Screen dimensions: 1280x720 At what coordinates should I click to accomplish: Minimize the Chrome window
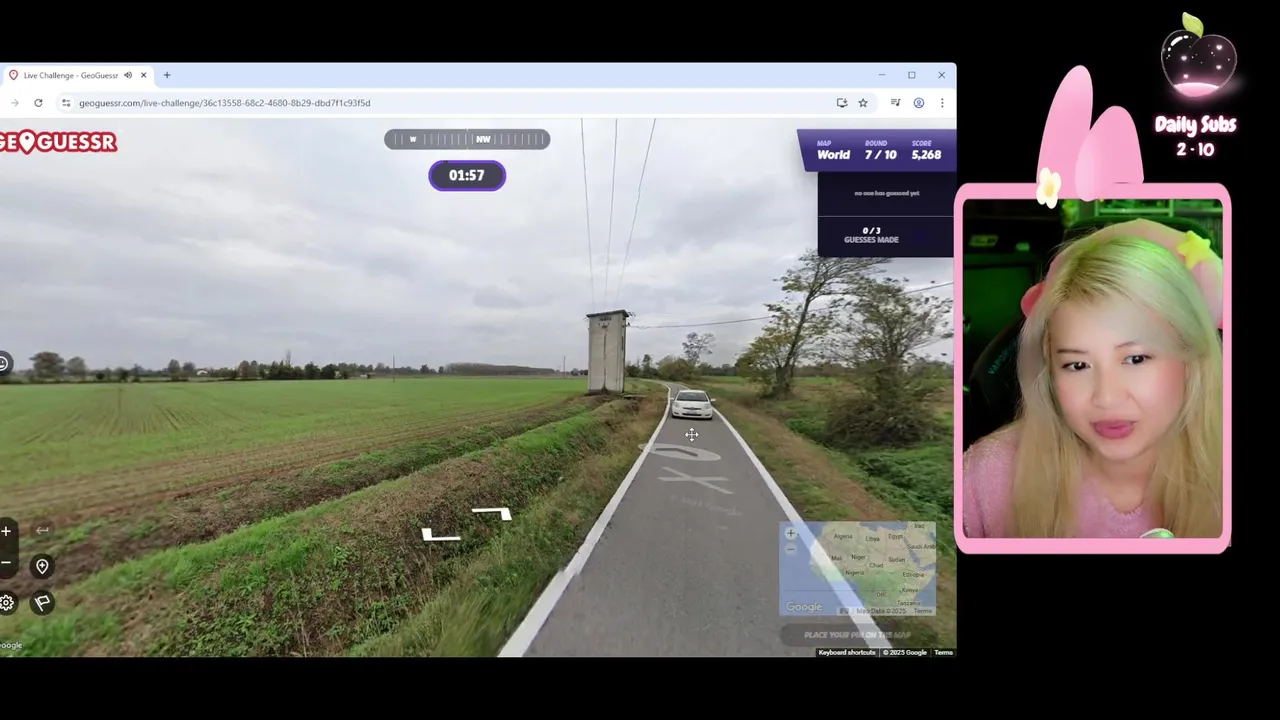881,75
